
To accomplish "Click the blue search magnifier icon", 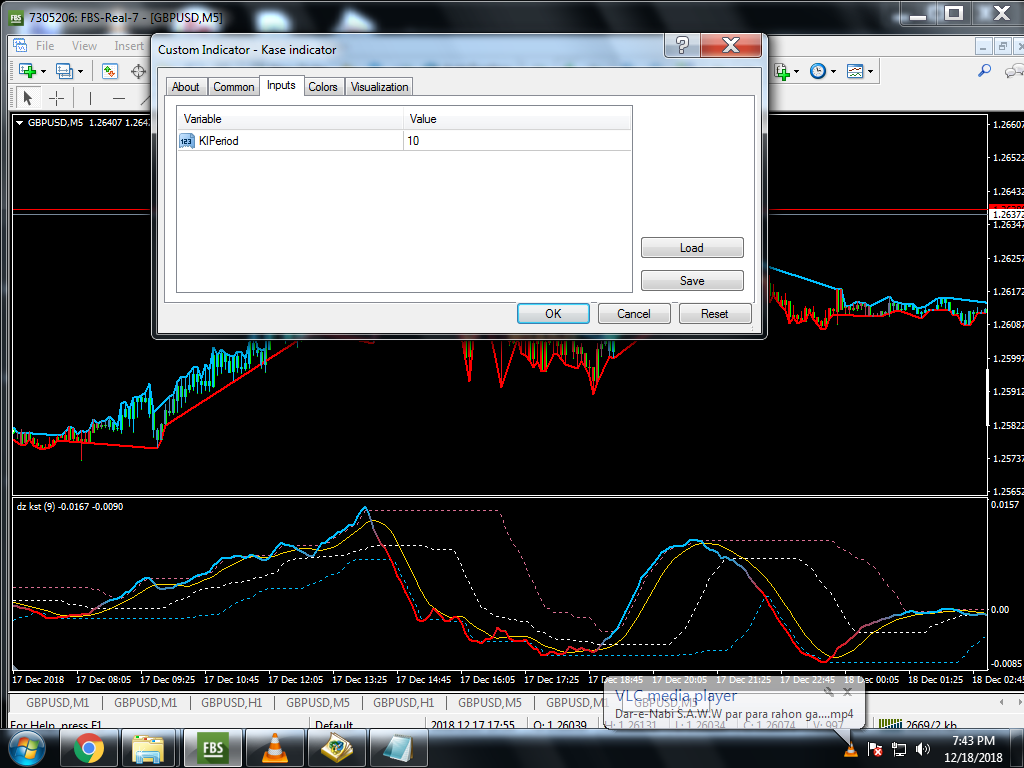I will coord(984,71).
